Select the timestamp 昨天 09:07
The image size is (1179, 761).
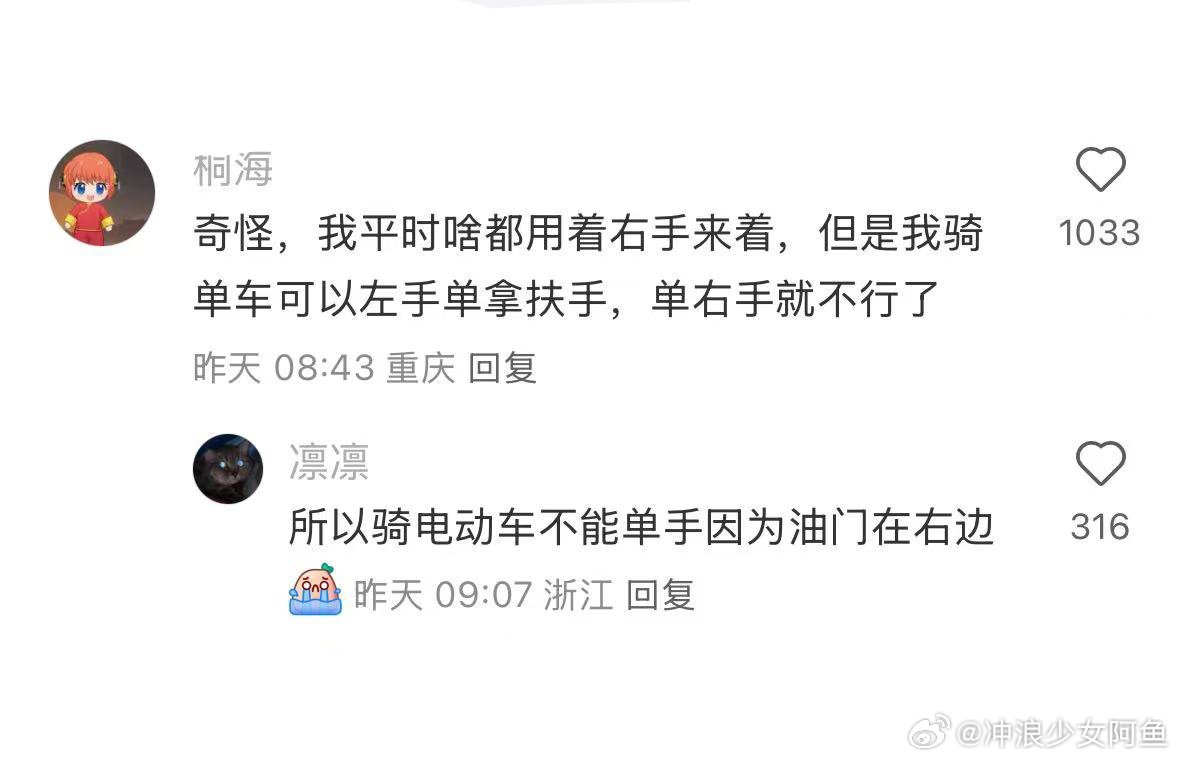(443, 595)
